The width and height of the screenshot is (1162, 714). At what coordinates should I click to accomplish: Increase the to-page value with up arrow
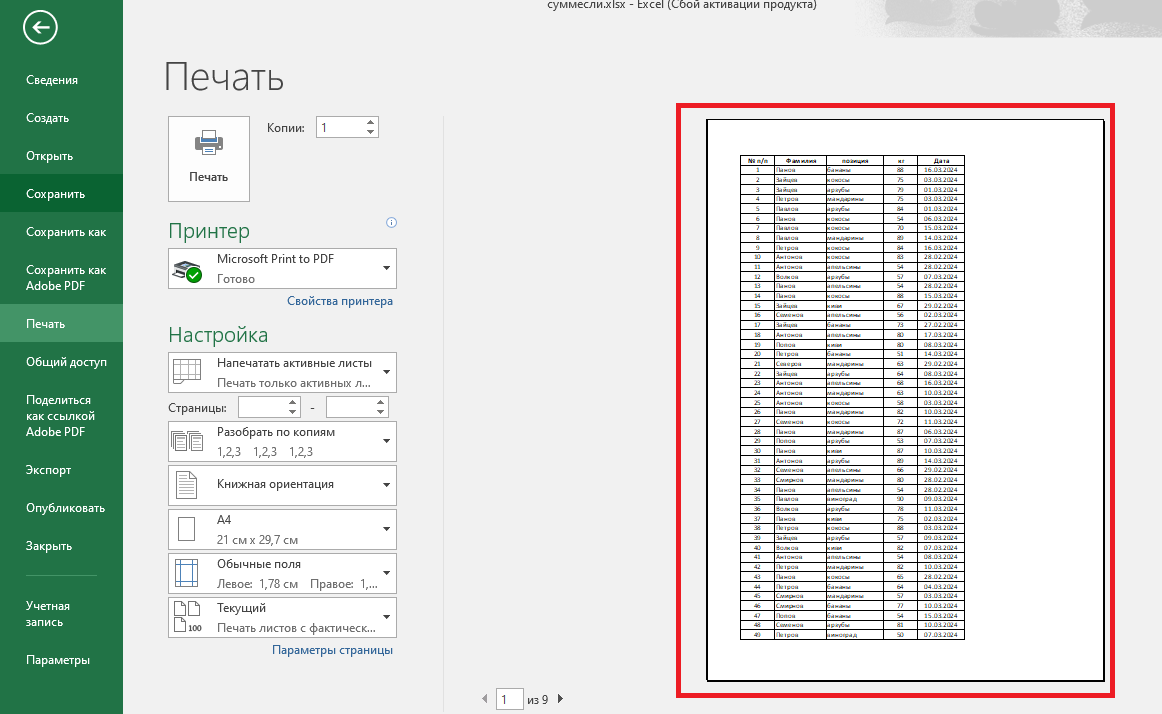click(380, 403)
